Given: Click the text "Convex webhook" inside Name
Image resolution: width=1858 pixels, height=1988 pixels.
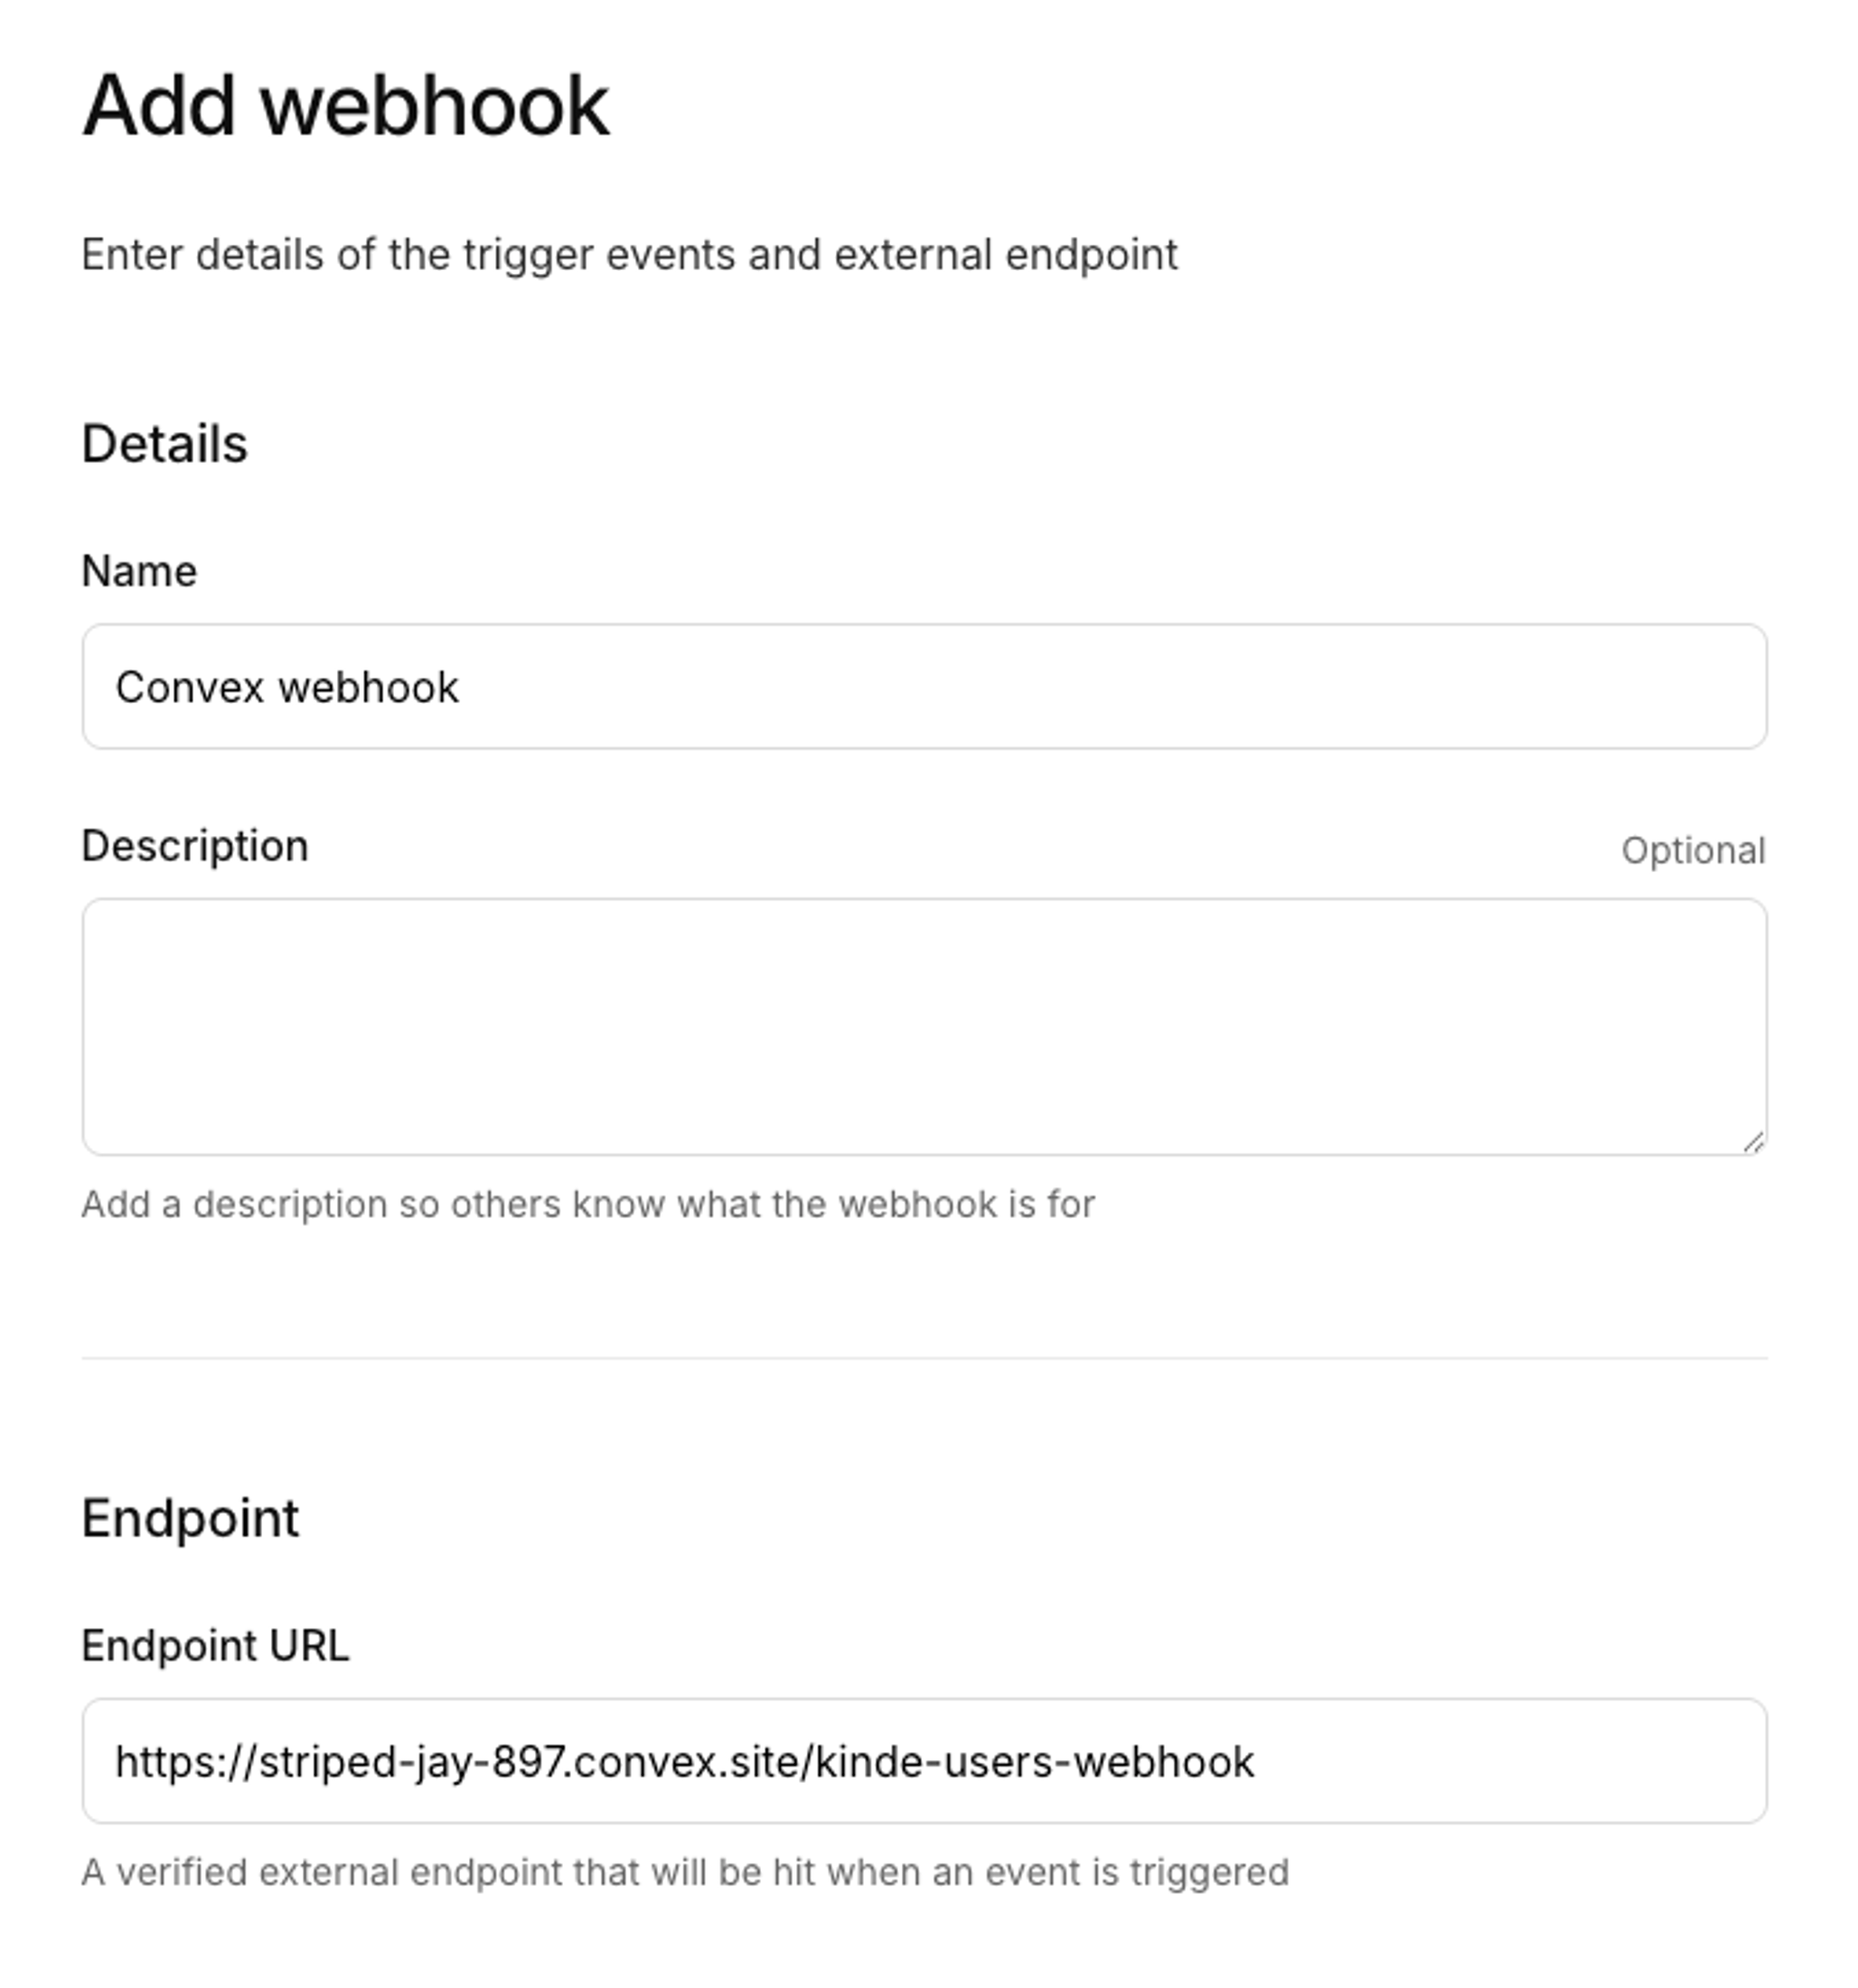Looking at the screenshot, I should tap(288, 686).
